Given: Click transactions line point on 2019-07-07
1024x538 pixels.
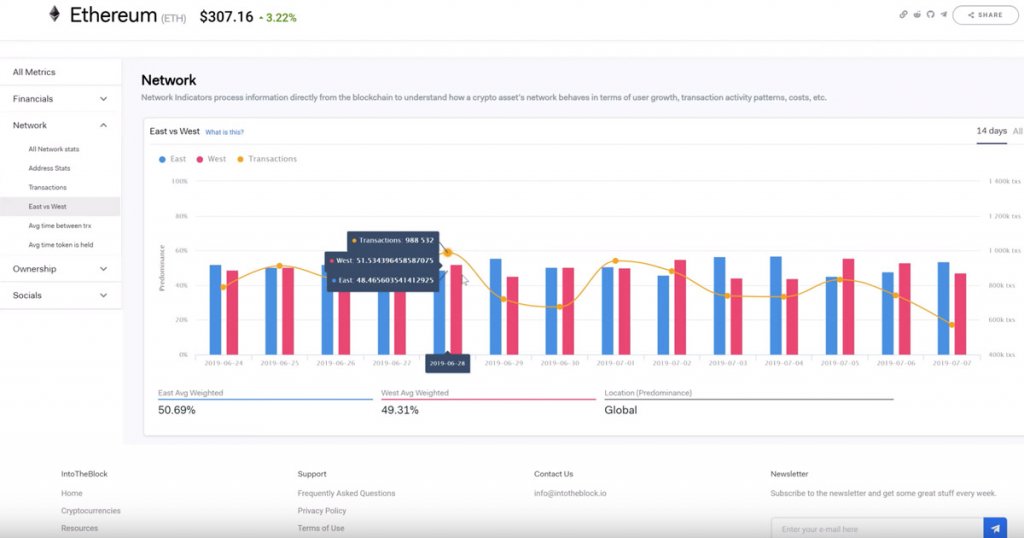Looking at the screenshot, I should point(952,324).
